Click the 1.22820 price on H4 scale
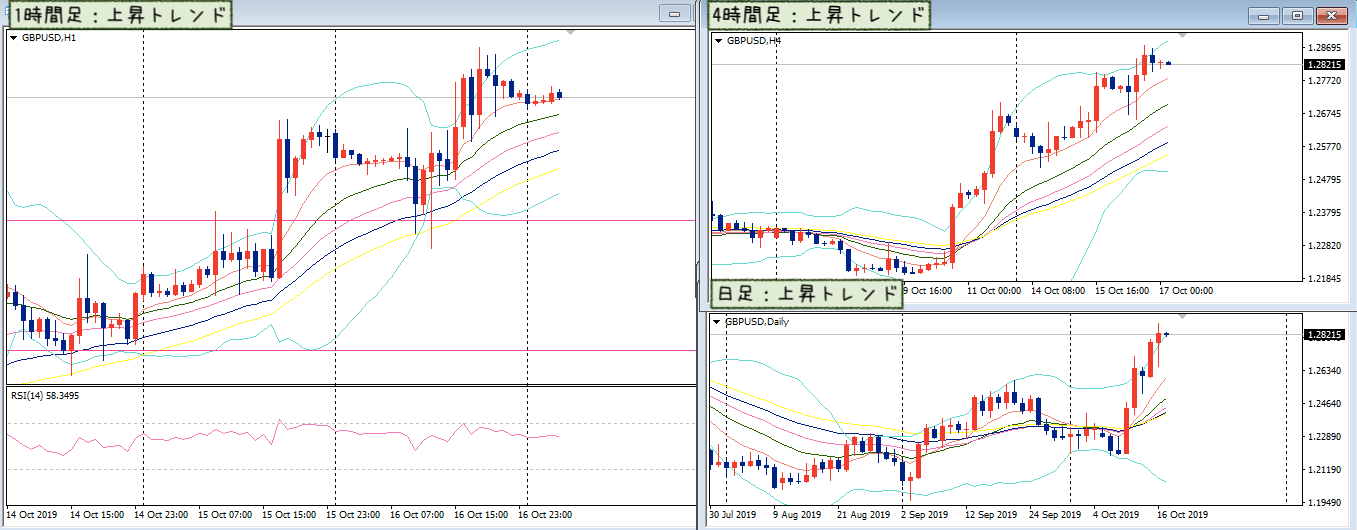Viewport: 1357px width, 530px height. tap(1323, 245)
